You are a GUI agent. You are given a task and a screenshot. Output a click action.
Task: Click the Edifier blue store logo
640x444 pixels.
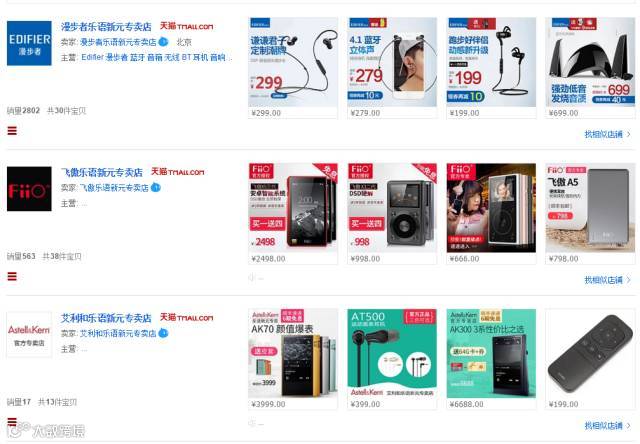tap(29, 43)
